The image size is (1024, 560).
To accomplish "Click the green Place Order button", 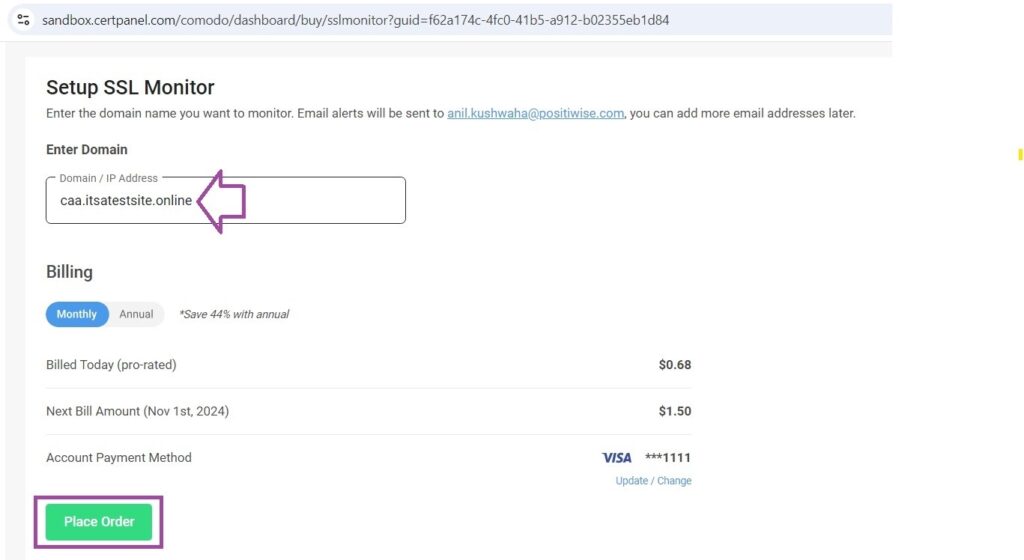I will tap(99, 521).
